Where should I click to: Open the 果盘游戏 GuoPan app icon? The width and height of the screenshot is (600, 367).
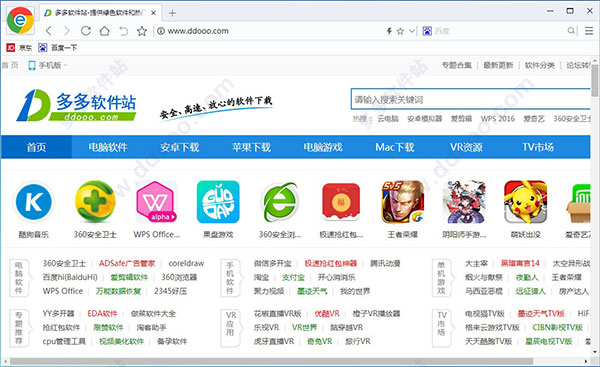(x=218, y=202)
